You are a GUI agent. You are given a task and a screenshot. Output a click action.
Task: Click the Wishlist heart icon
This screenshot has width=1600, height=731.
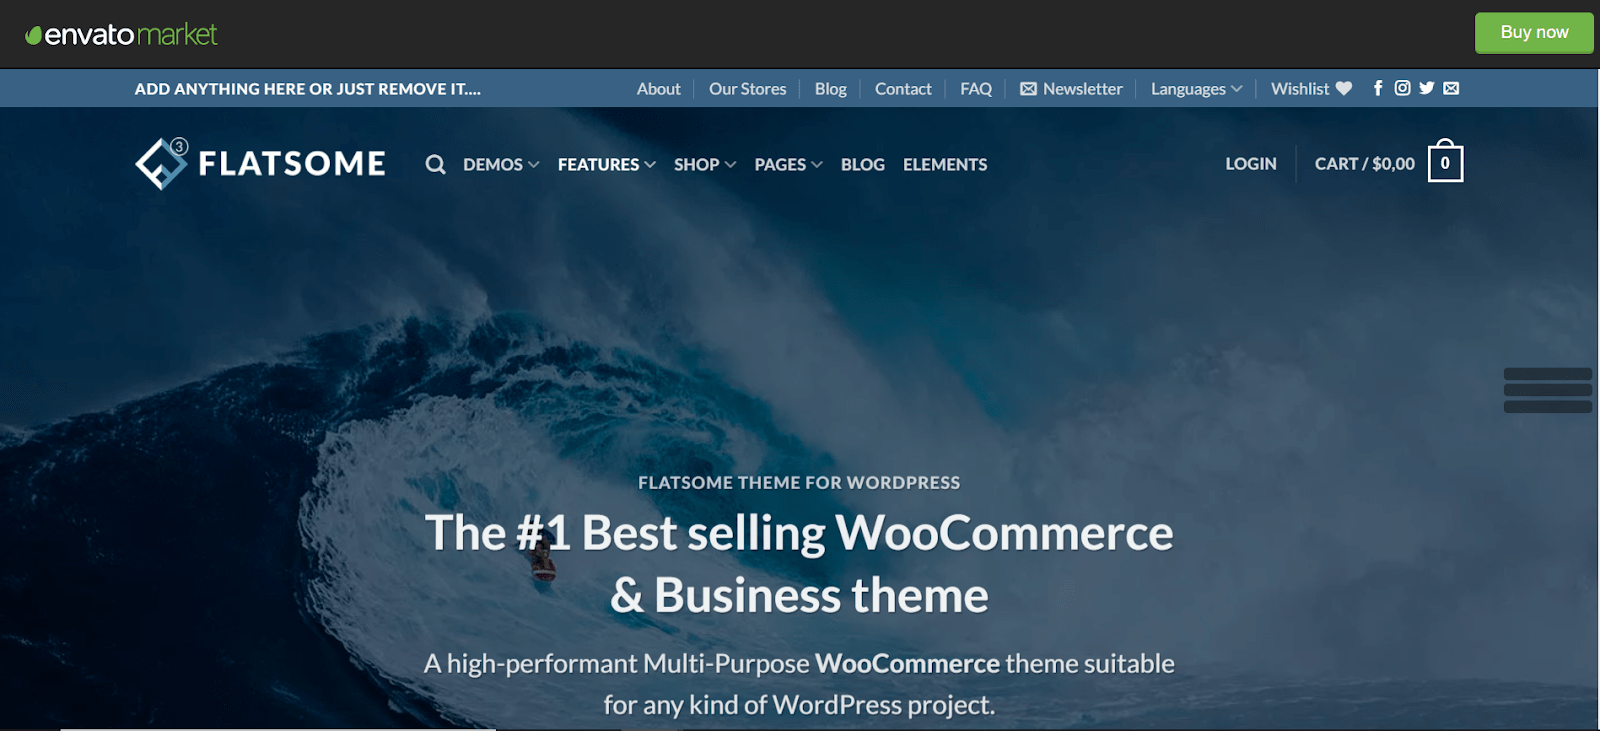tap(1344, 89)
